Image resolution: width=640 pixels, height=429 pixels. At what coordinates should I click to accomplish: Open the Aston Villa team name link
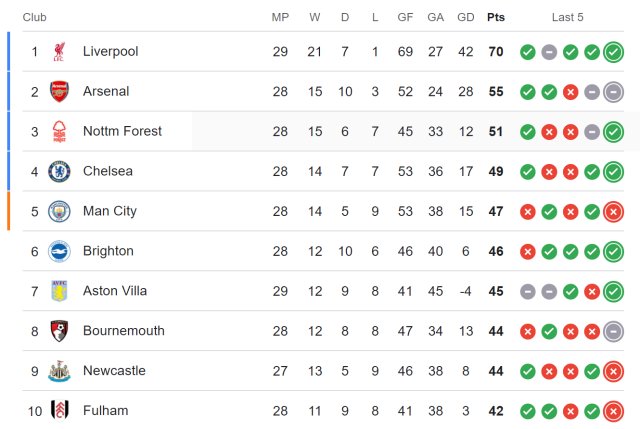click(x=115, y=291)
